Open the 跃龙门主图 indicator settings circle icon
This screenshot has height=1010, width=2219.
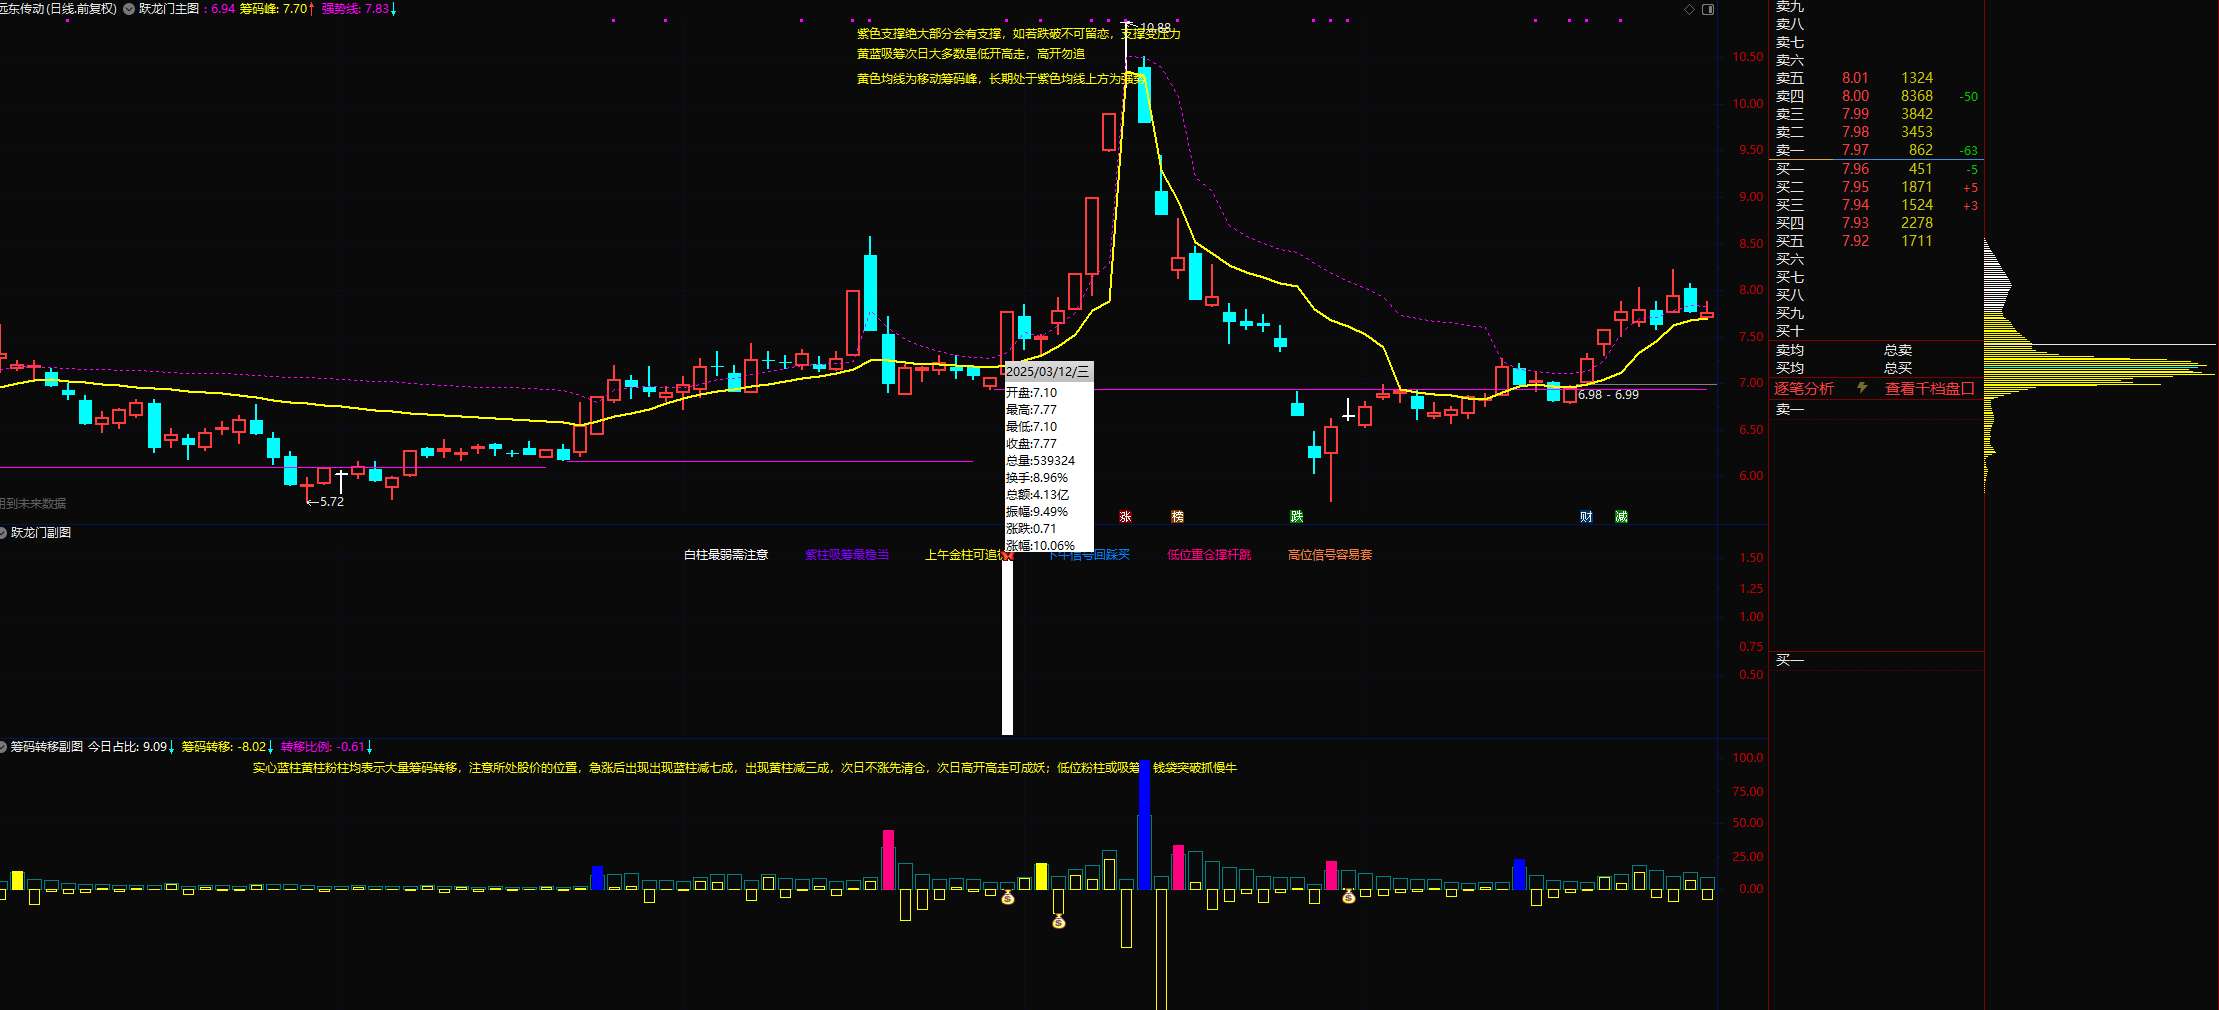pyautogui.click(x=129, y=9)
